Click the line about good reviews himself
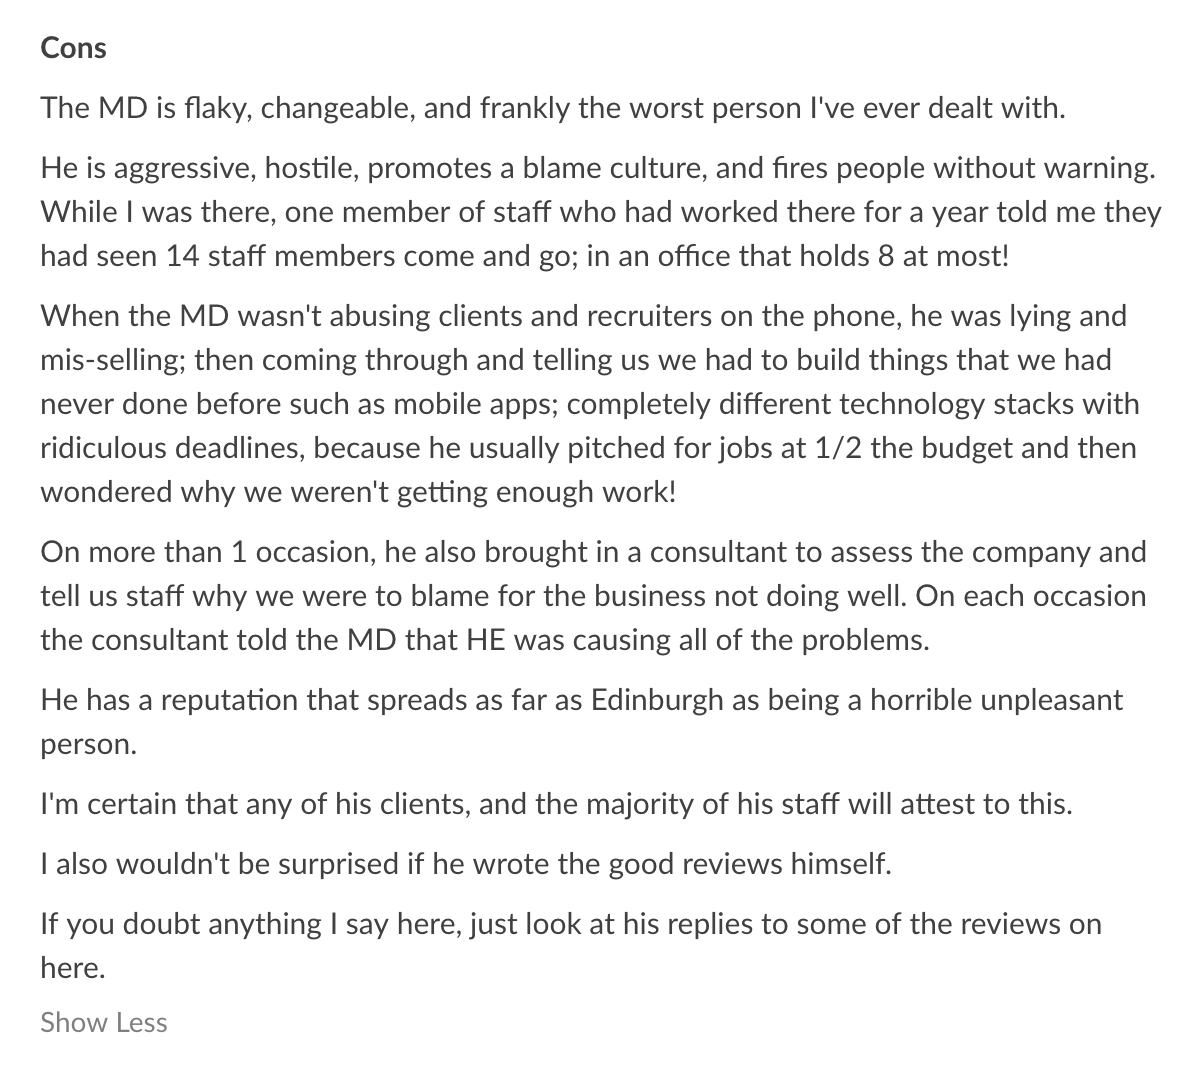The image size is (1198, 1070). (x=465, y=863)
